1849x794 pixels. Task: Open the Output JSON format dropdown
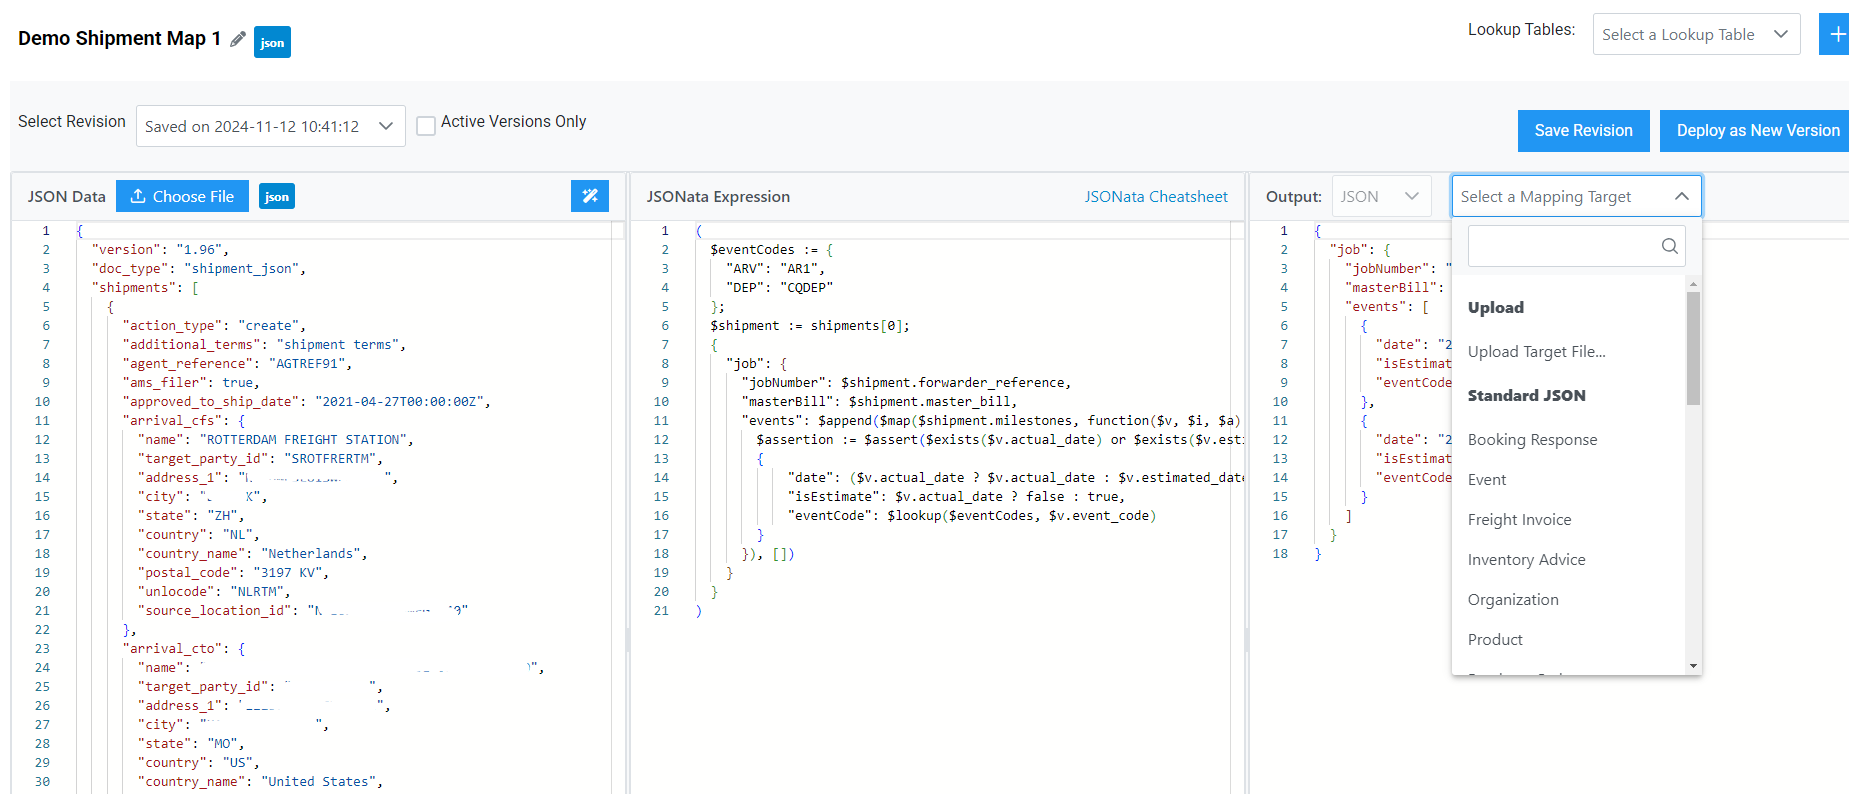(x=1381, y=196)
